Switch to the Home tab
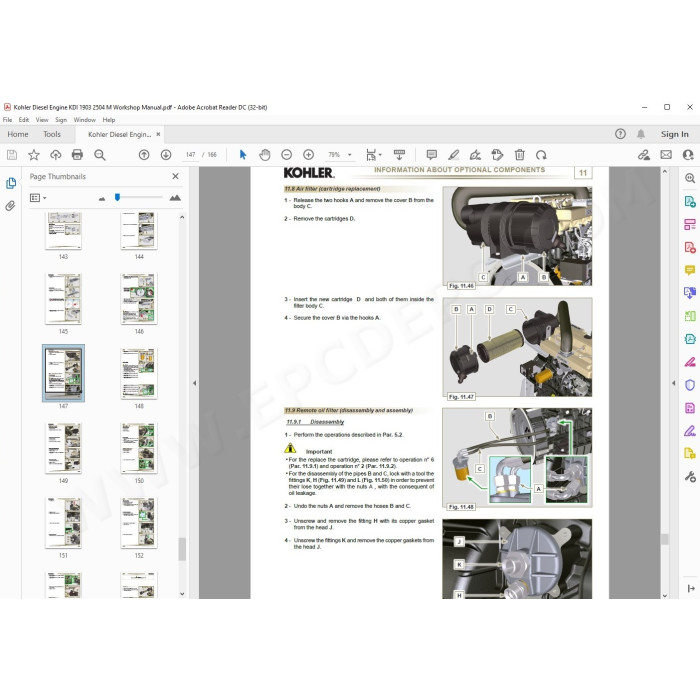This screenshot has width=700, height=700. 18,134
